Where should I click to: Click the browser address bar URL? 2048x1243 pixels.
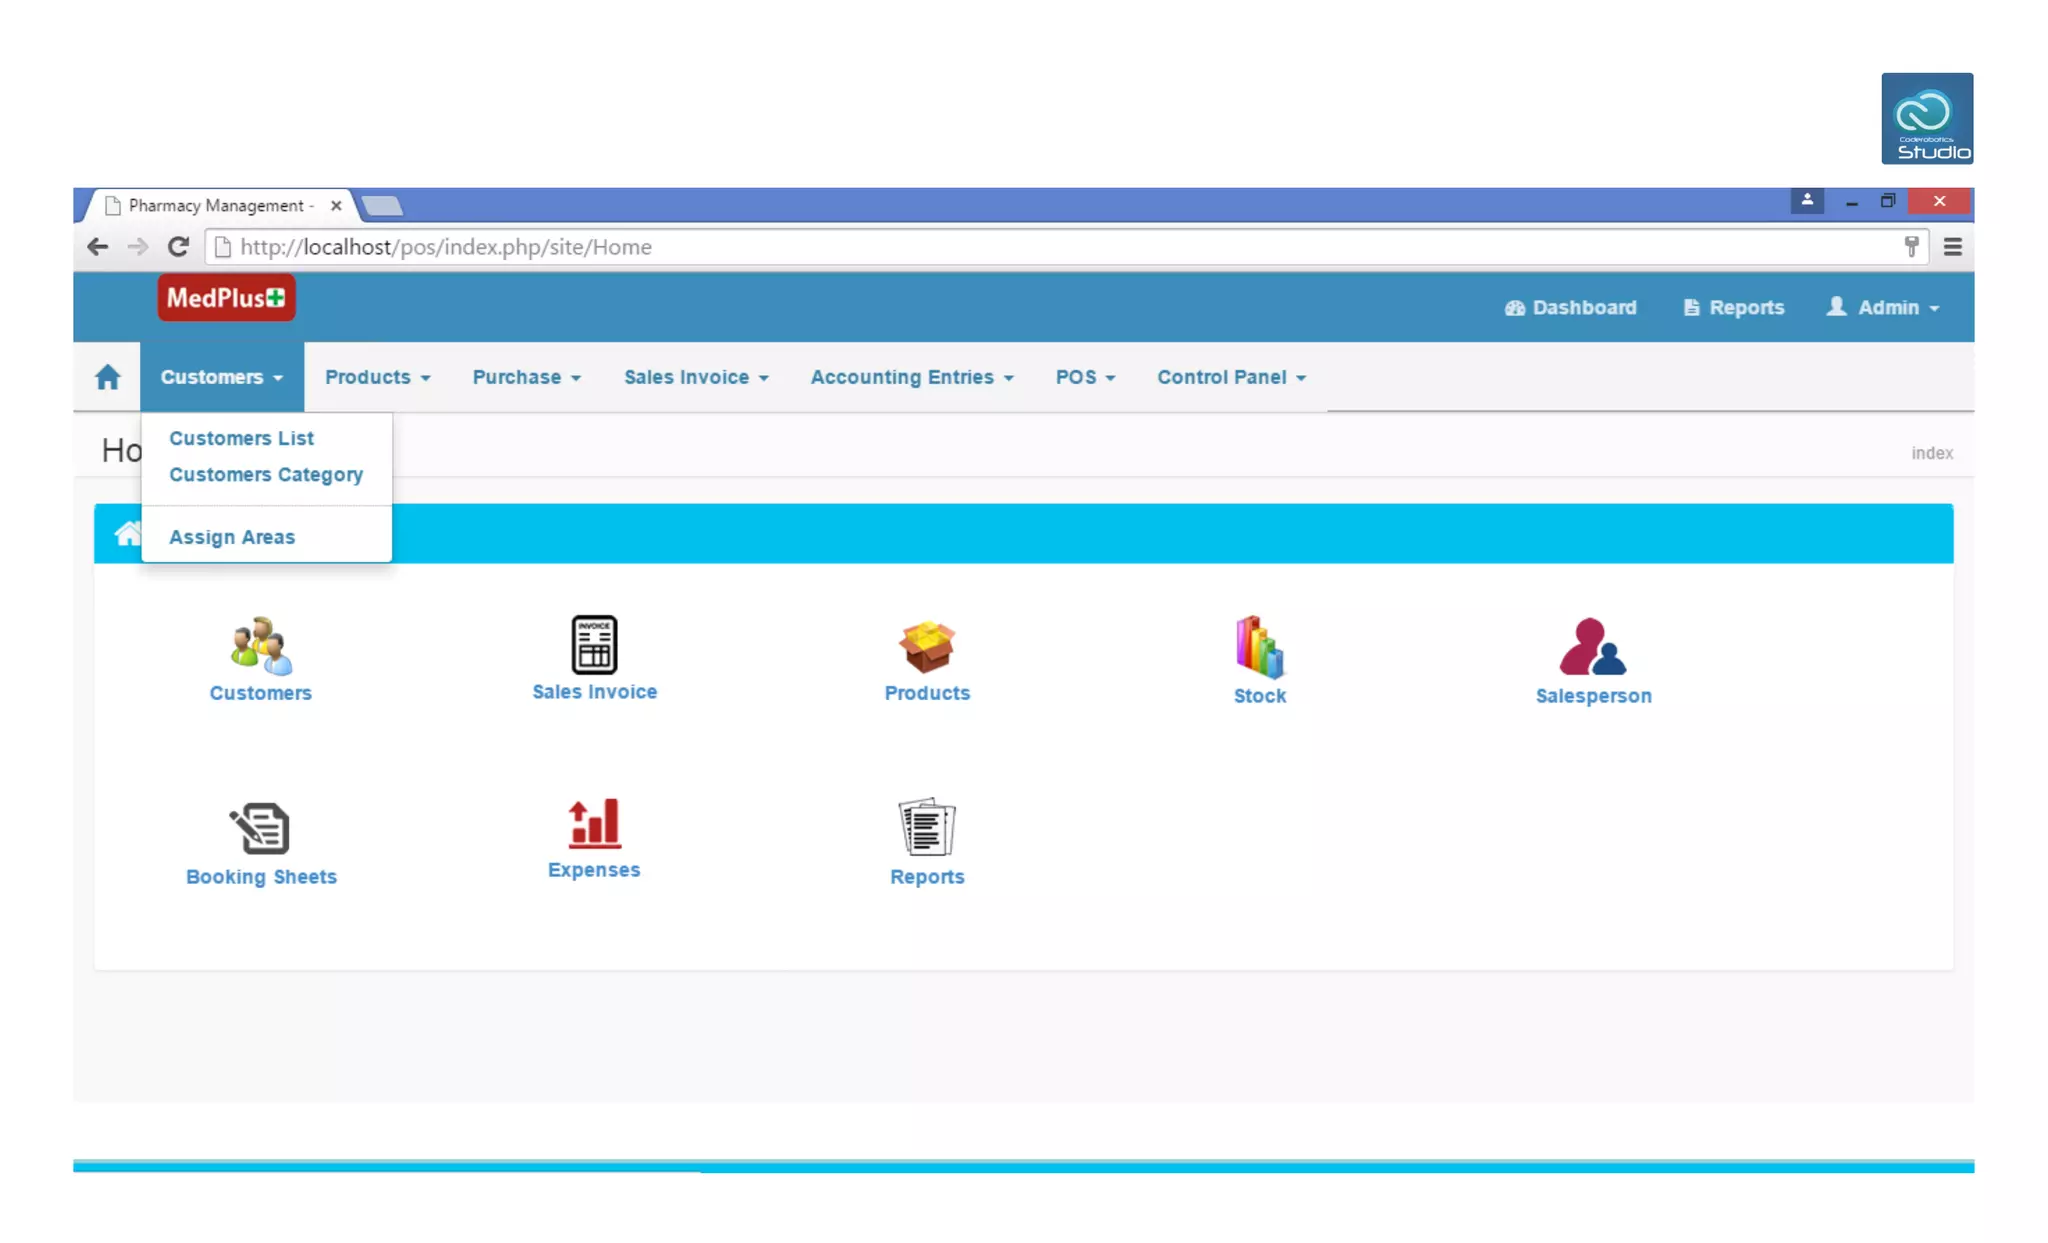click(x=446, y=247)
